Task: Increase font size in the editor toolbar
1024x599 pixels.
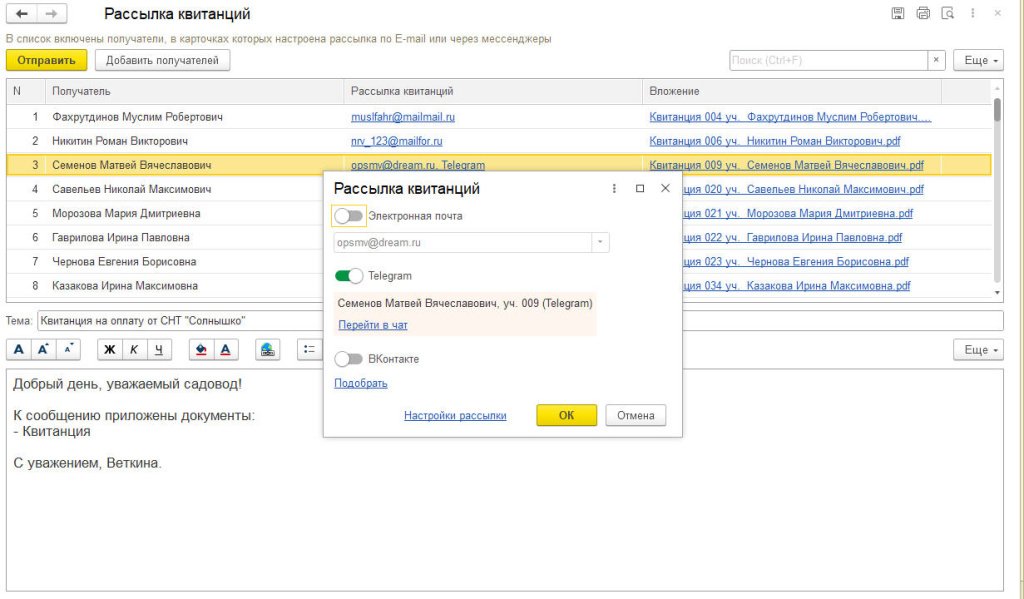Action: pos(43,350)
